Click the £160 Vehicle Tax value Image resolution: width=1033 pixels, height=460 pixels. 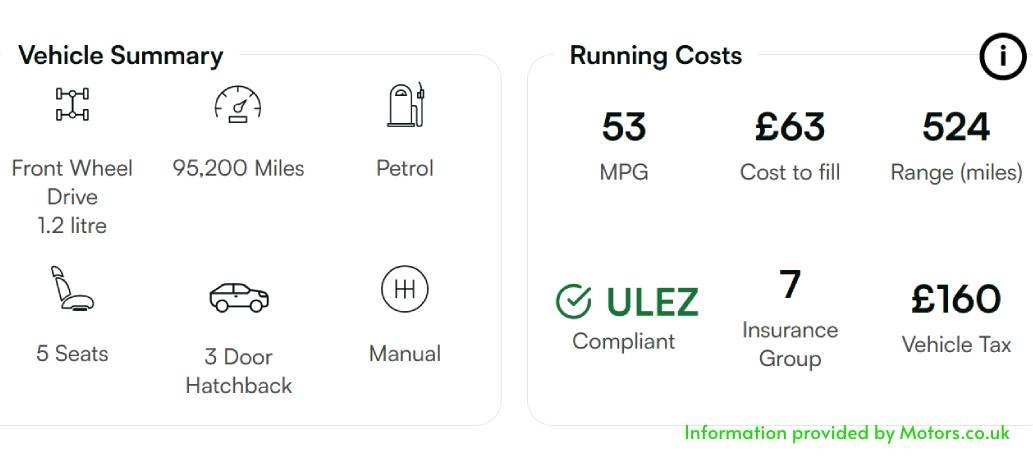coord(956,300)
